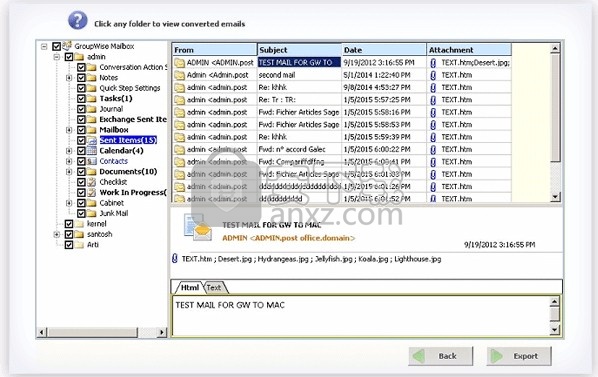Click the Documents(10) folder icon

pyautogui.click(x=92, y=172)
